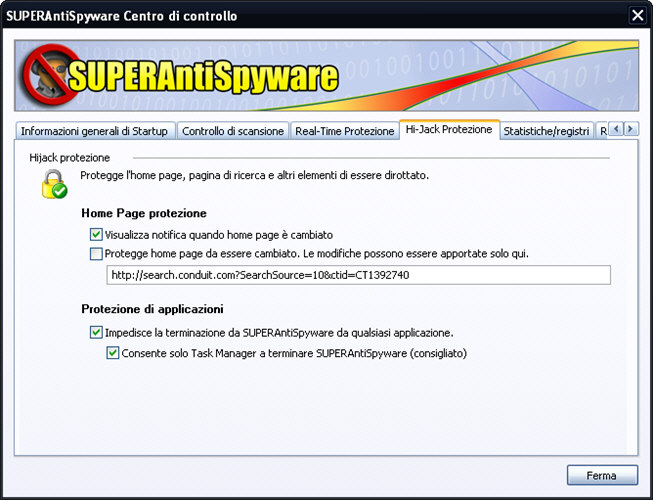Toggle Visualizza notifica quando home page cambiato

pyautogui.click(x=96, y=234)
